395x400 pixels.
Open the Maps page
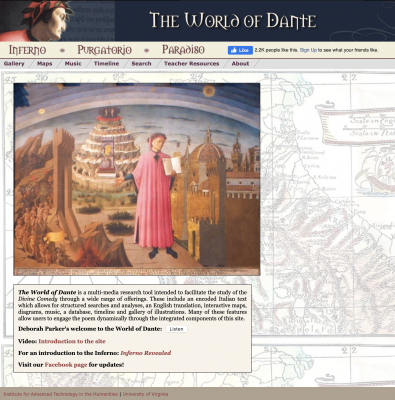[x=44, y=63]
